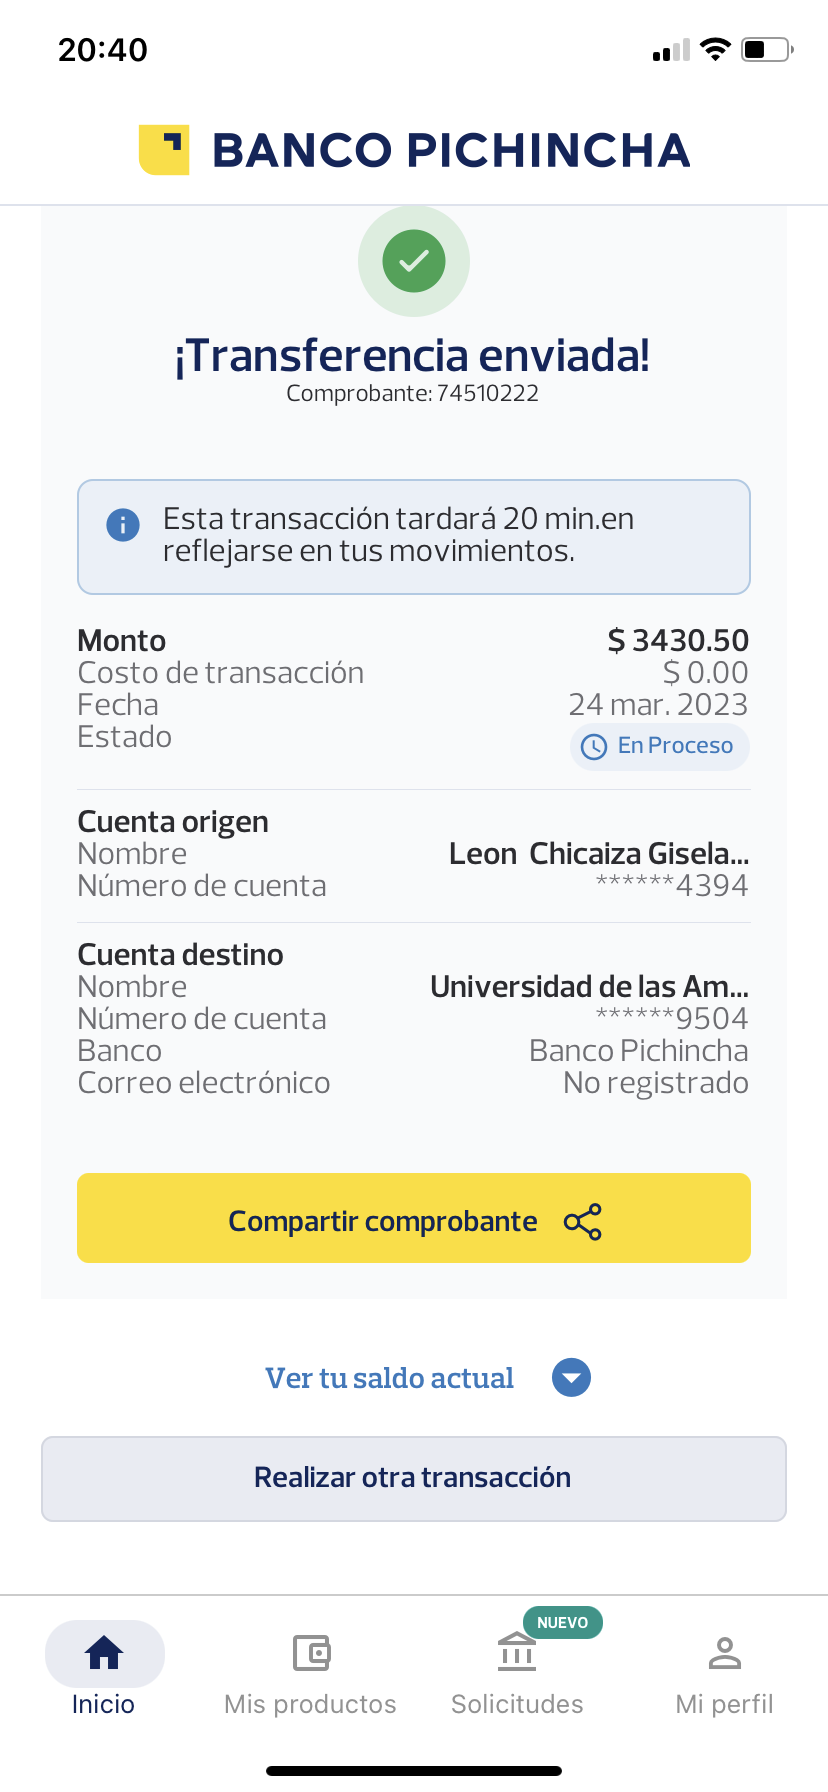This screenshot has height=1792, width=828.
Task: Tap the share icon on yellow button
Action: [x=583, y=1222]
